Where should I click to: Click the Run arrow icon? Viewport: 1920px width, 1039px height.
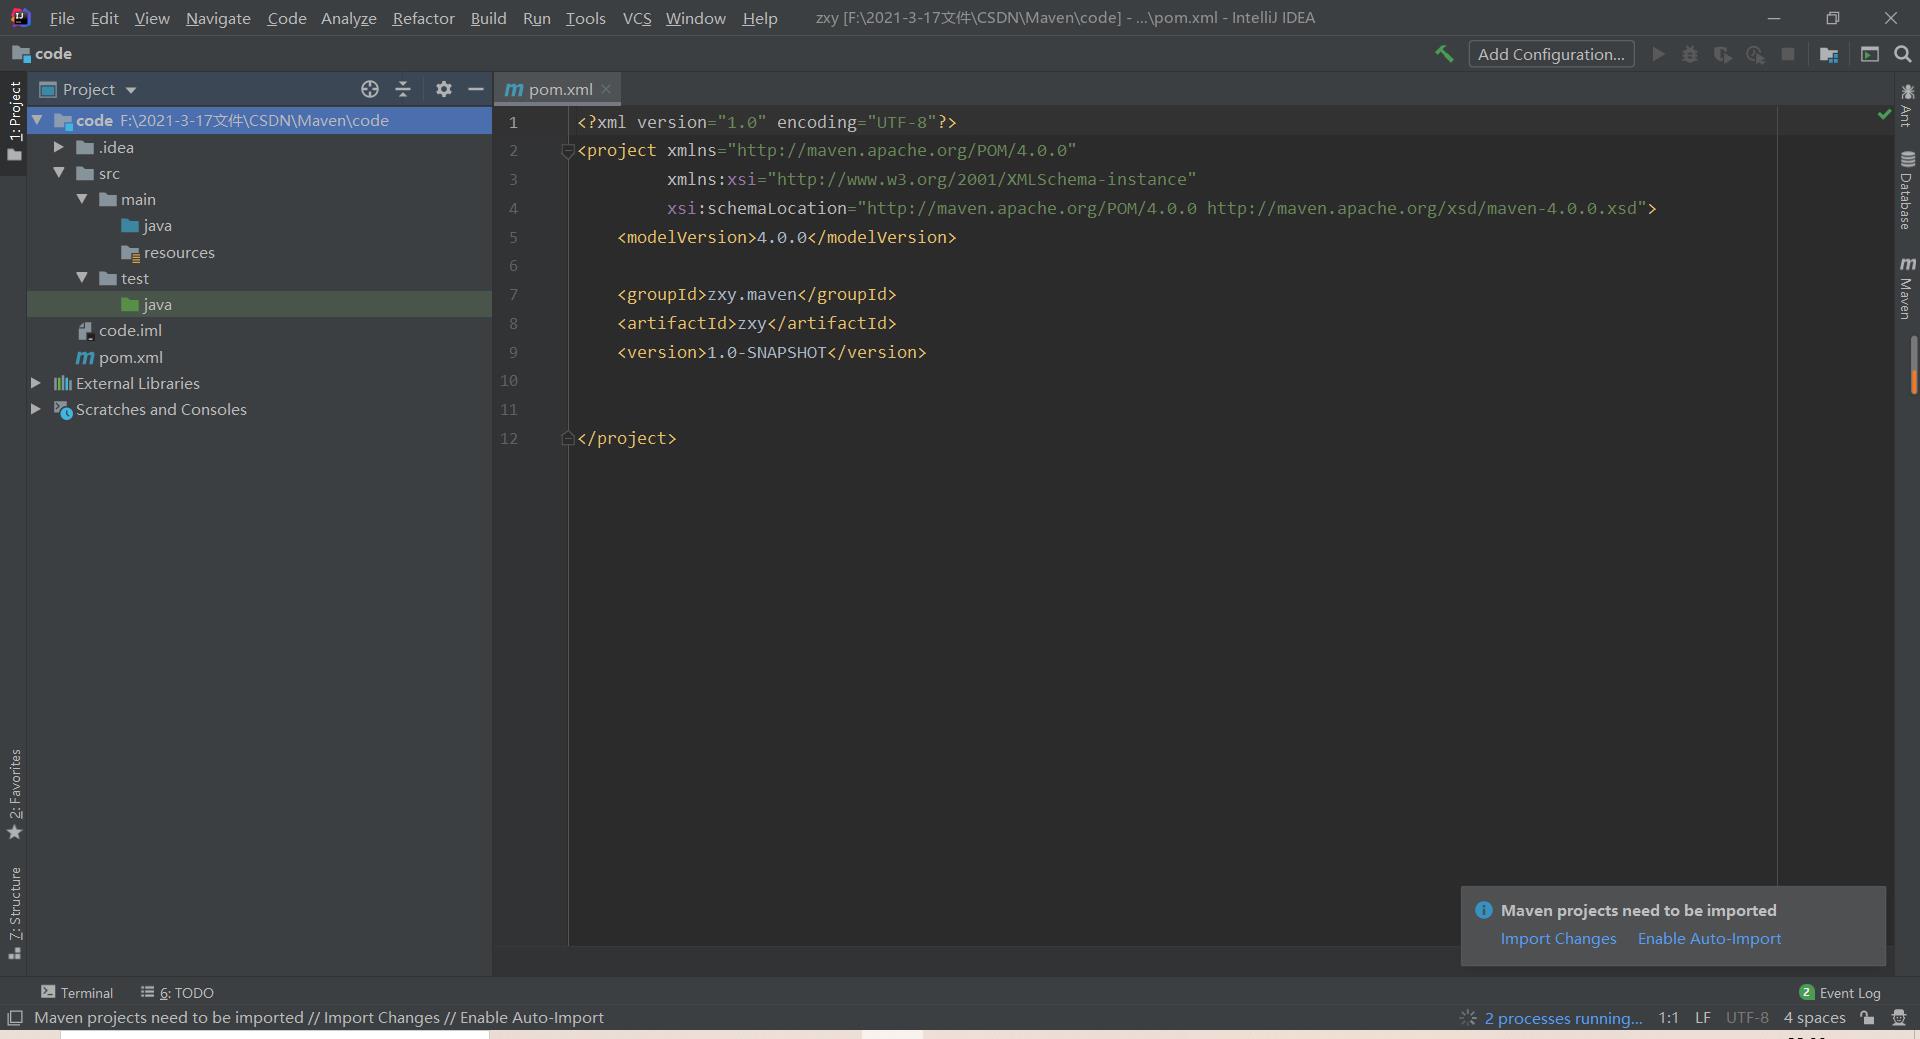pos(1658,54)
